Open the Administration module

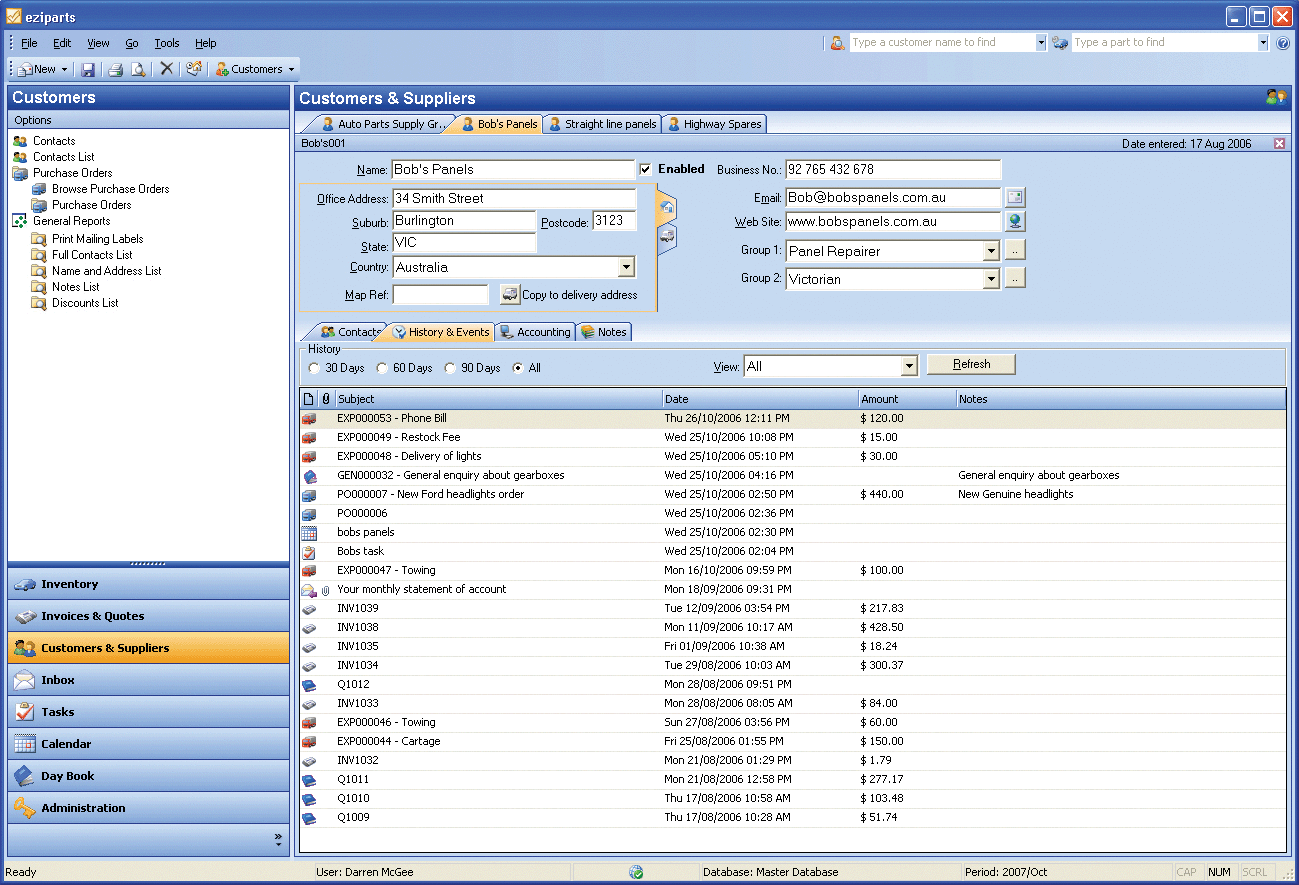pyautogui.click(x=148, y=808)
